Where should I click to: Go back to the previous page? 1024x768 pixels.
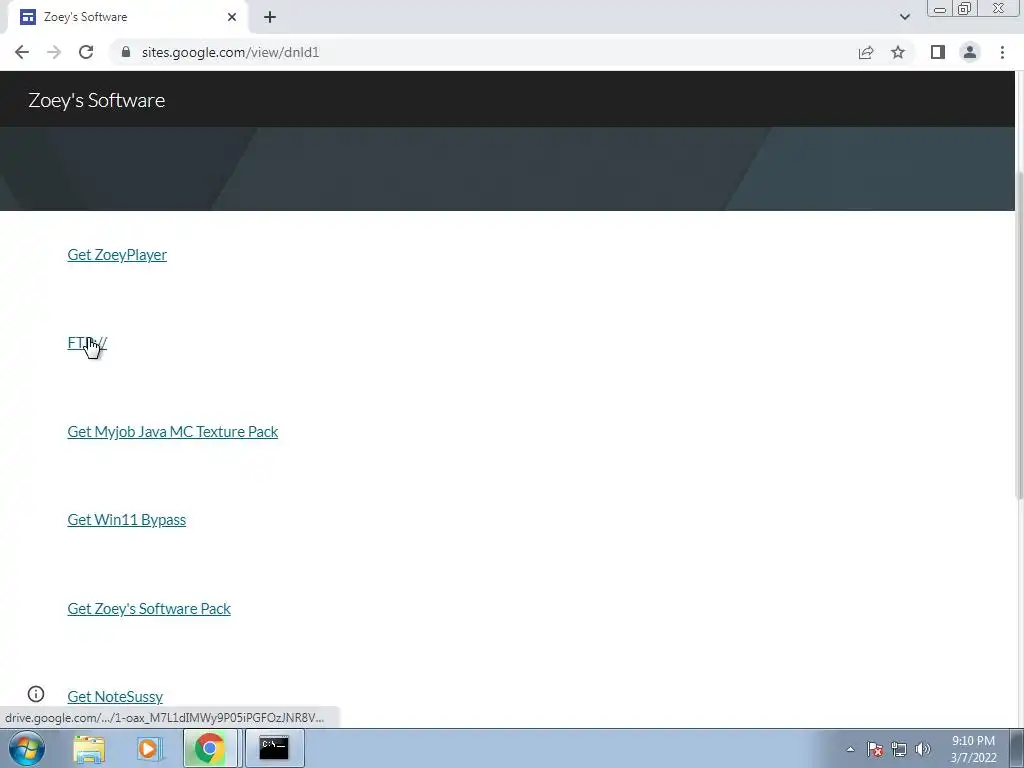(x=22, y=52)
